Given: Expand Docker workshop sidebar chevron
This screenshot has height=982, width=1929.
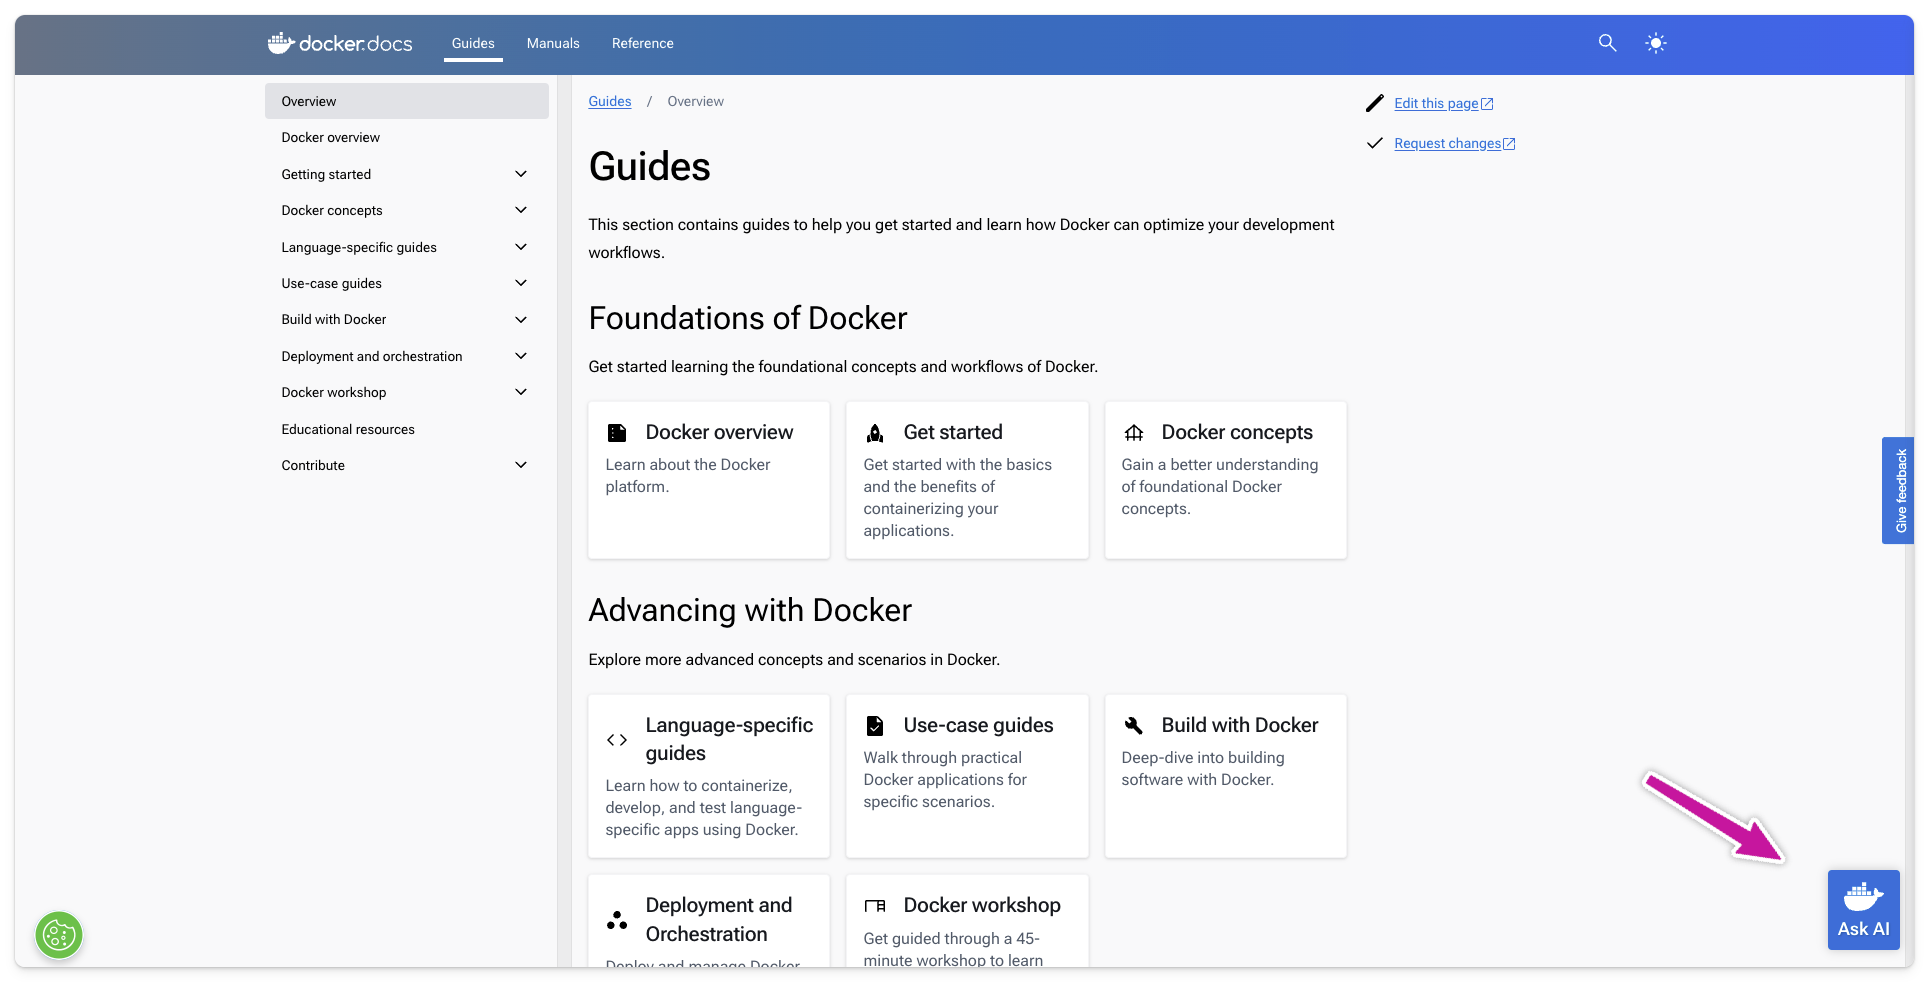Looking at the screenshot, I should tap(520, 392).
